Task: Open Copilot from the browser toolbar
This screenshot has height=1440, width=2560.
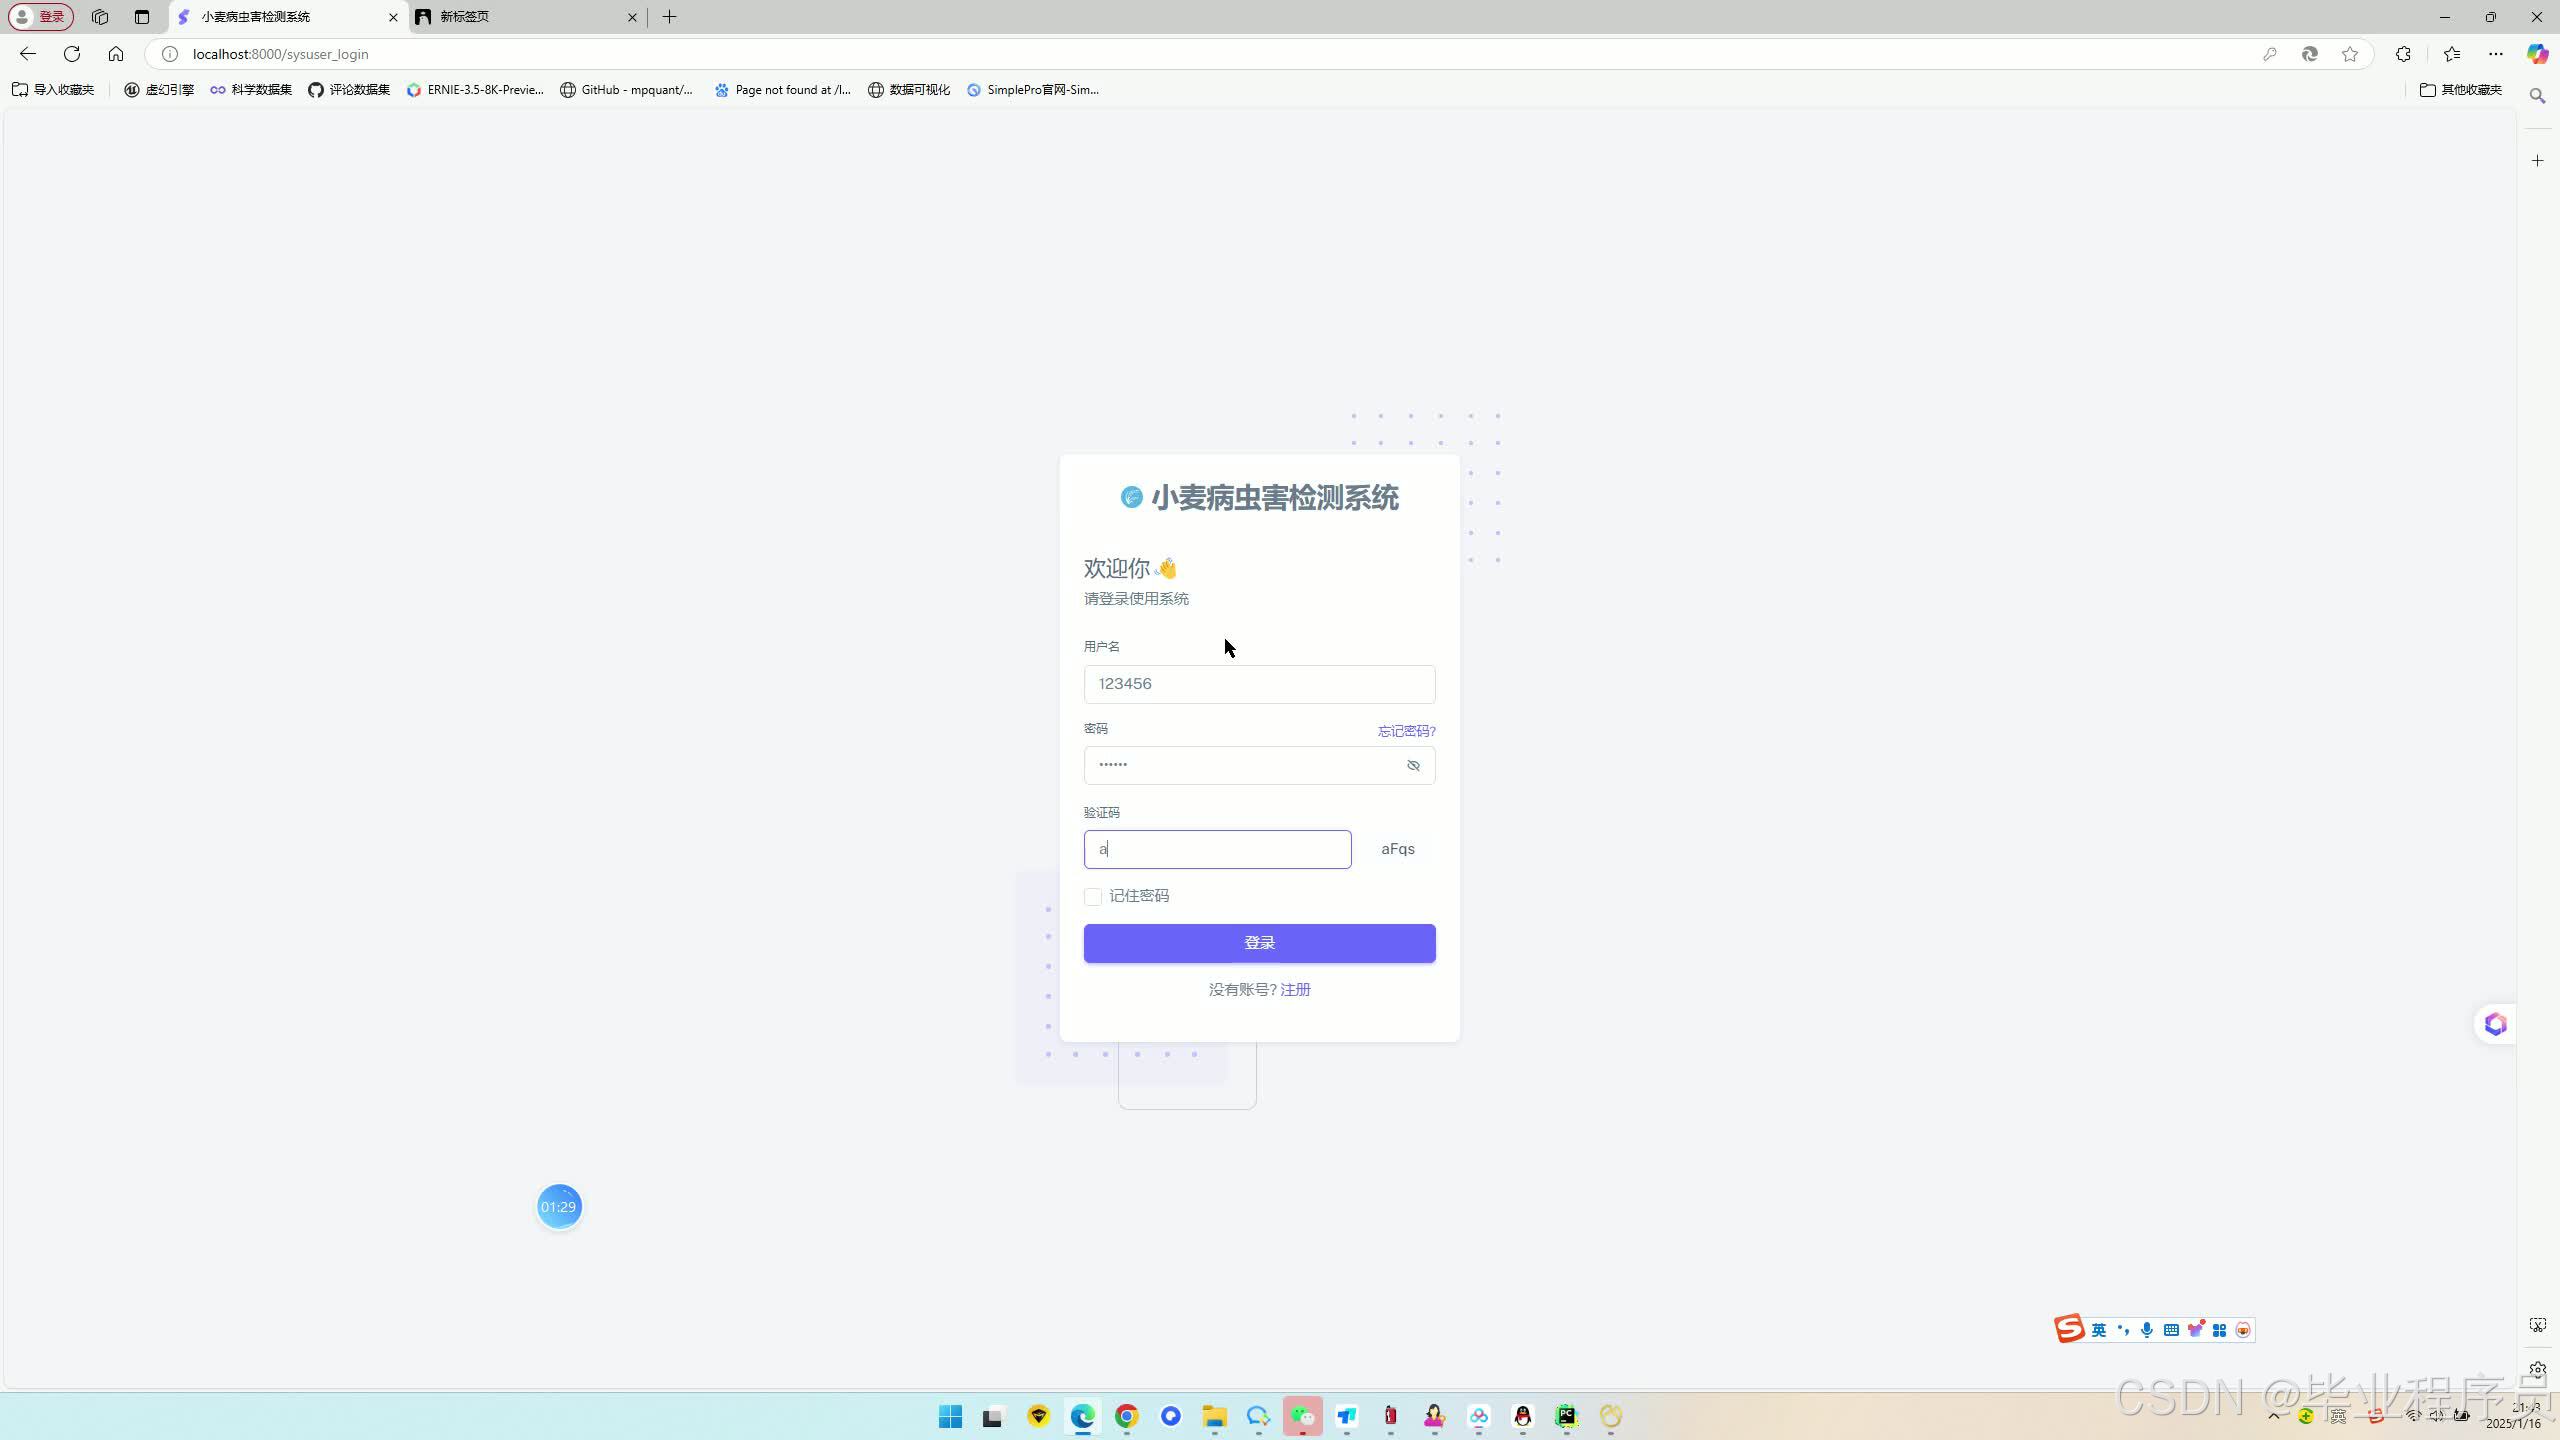Action: pyautogui.click(x=2536, y=54)
